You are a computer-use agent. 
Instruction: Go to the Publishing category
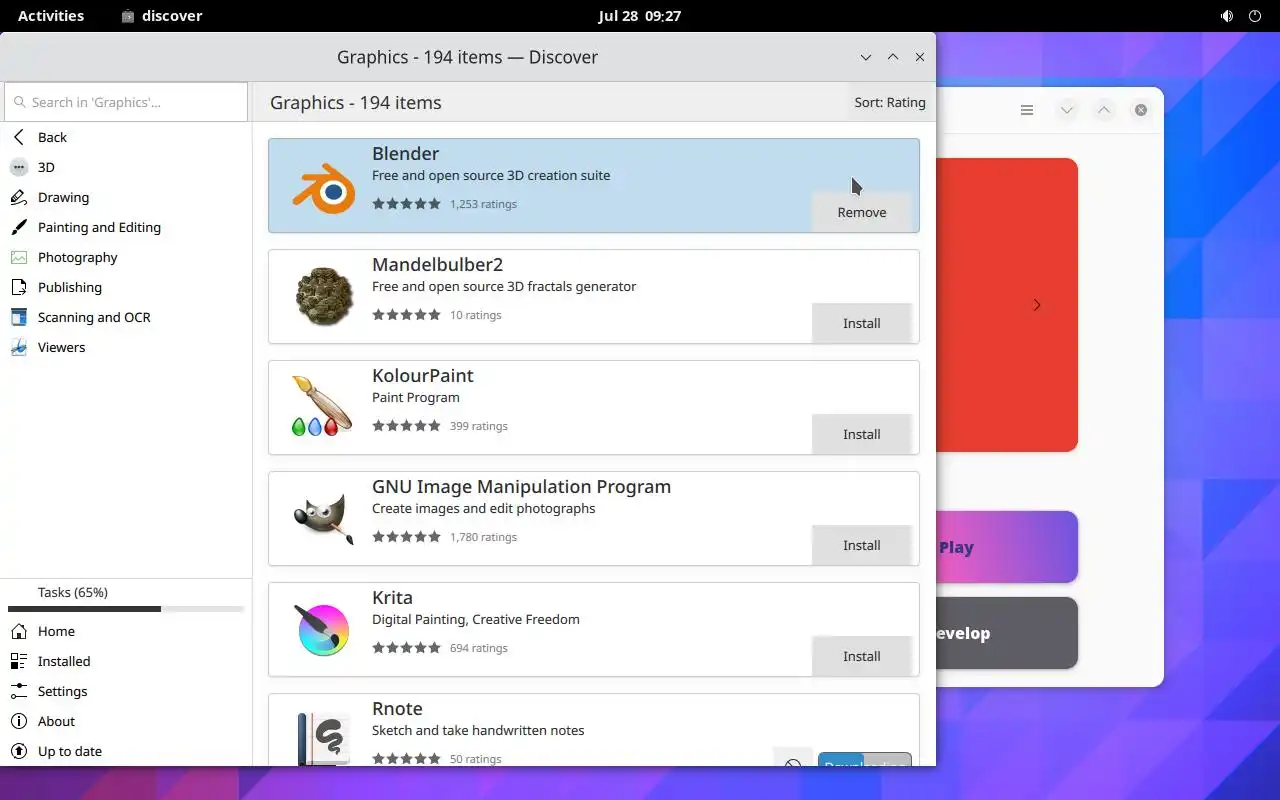point(126,287)
